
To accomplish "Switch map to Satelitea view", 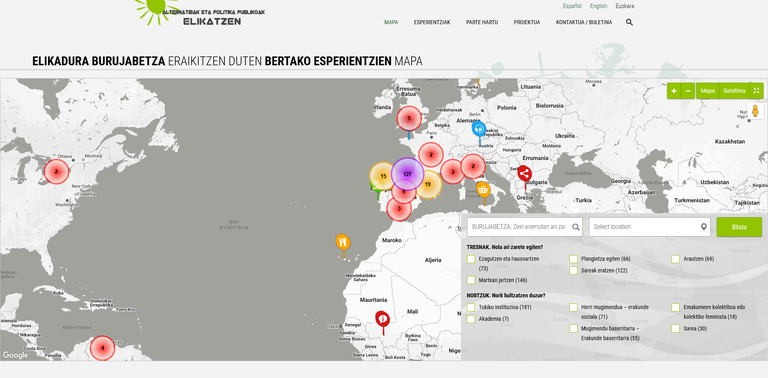I will [x=734, y=91].
